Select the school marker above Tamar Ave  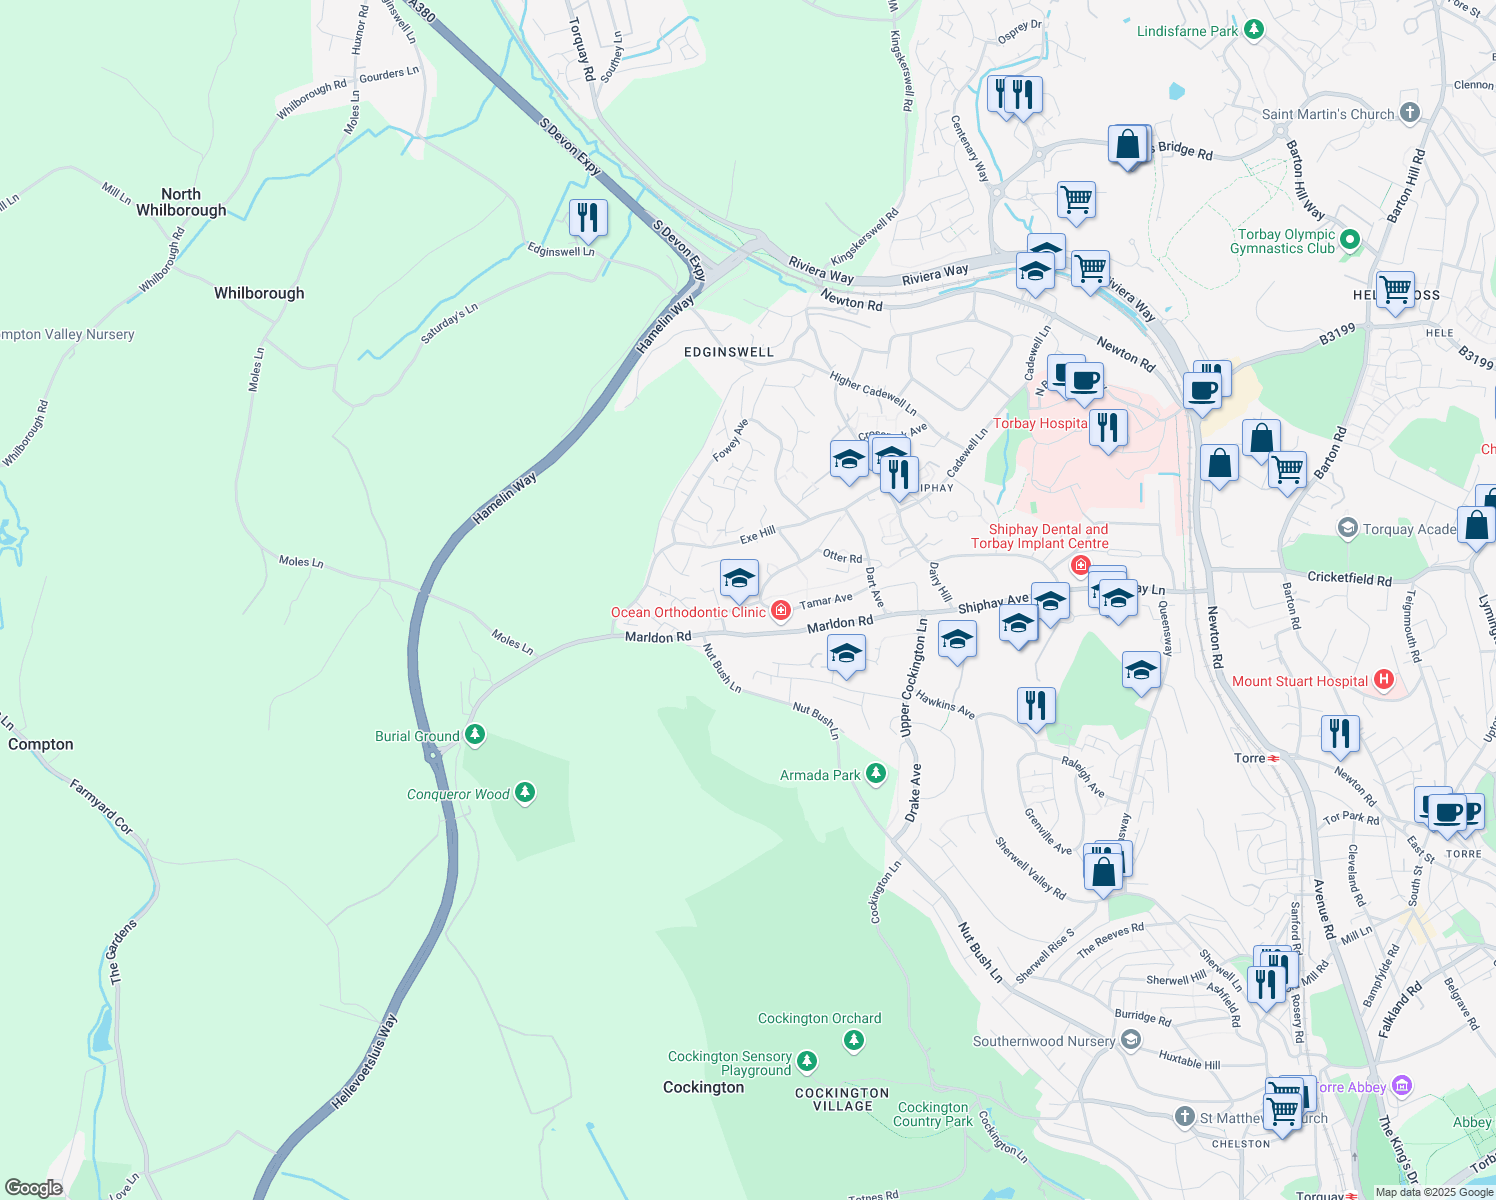click(739, 579)
